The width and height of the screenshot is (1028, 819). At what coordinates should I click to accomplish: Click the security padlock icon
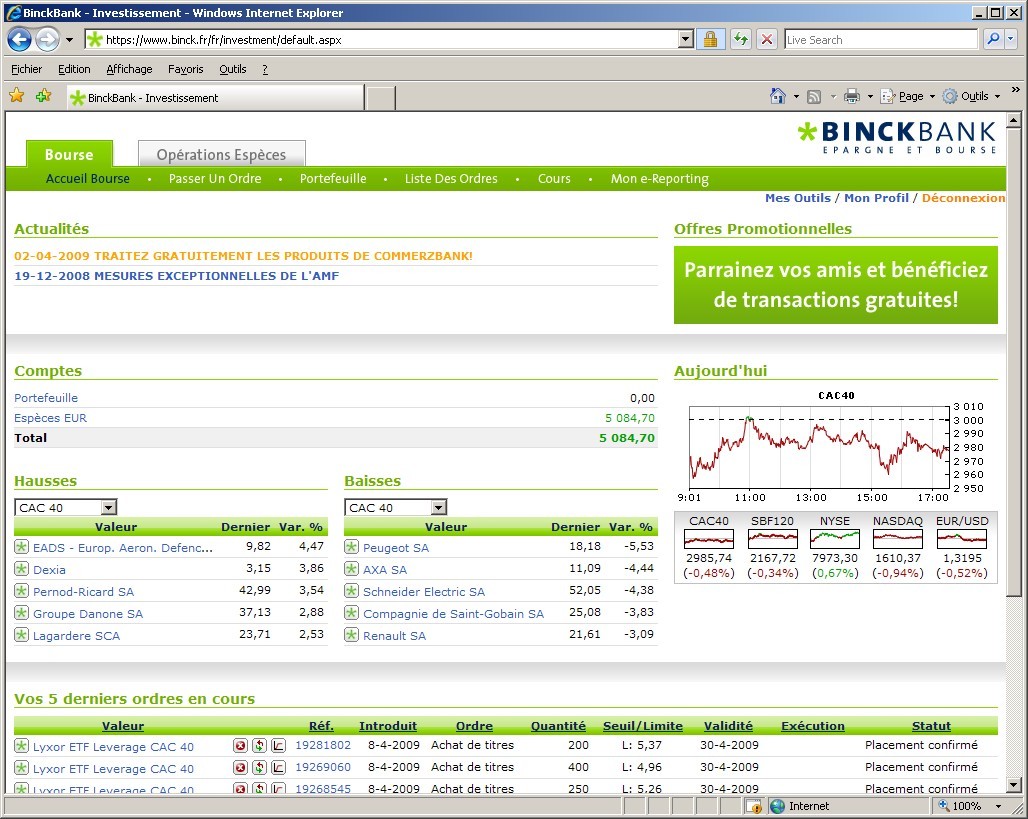[x=710, y=39]
